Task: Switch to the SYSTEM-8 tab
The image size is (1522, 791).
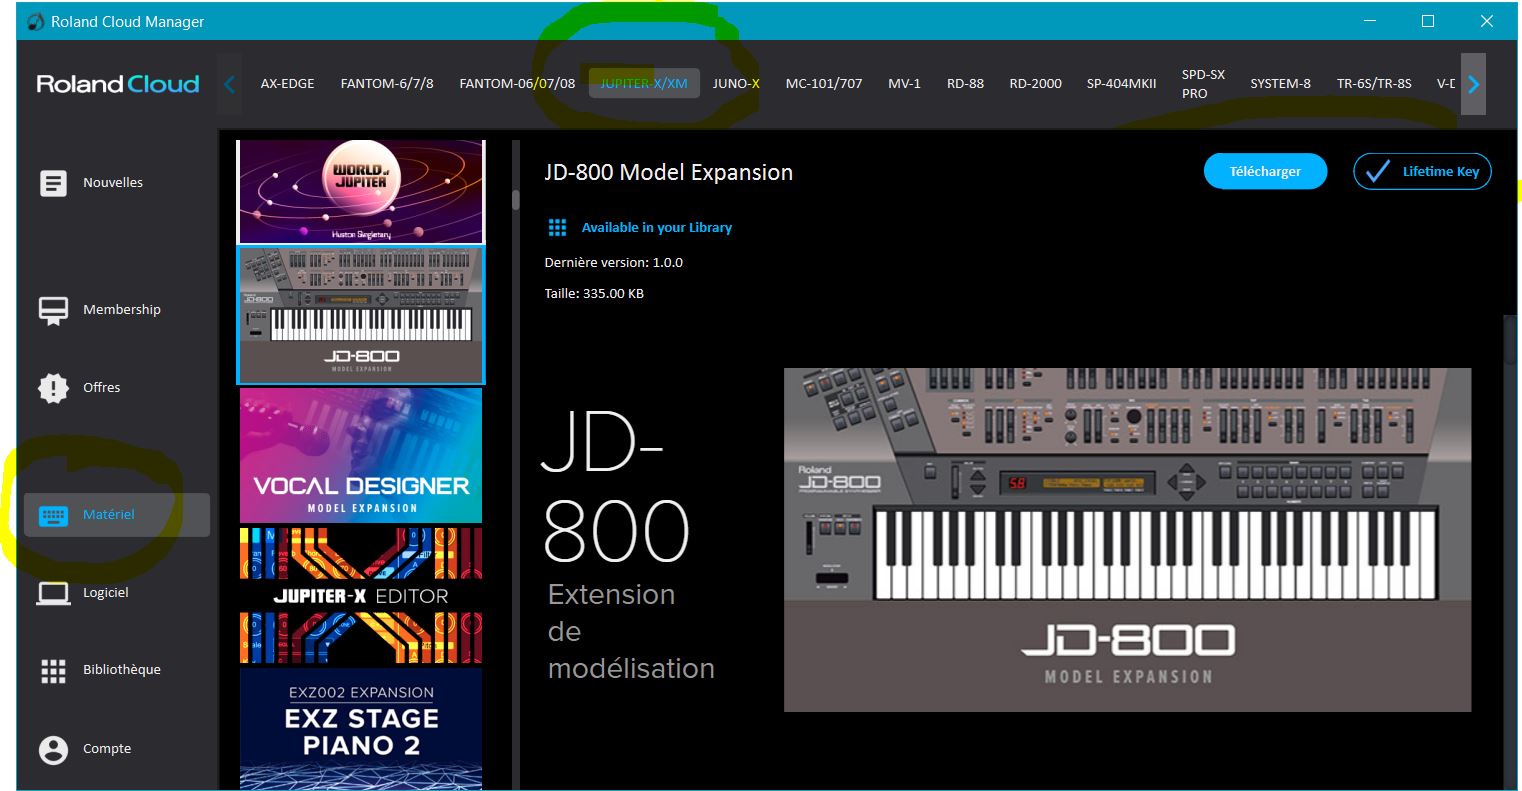Action: 1280,84
